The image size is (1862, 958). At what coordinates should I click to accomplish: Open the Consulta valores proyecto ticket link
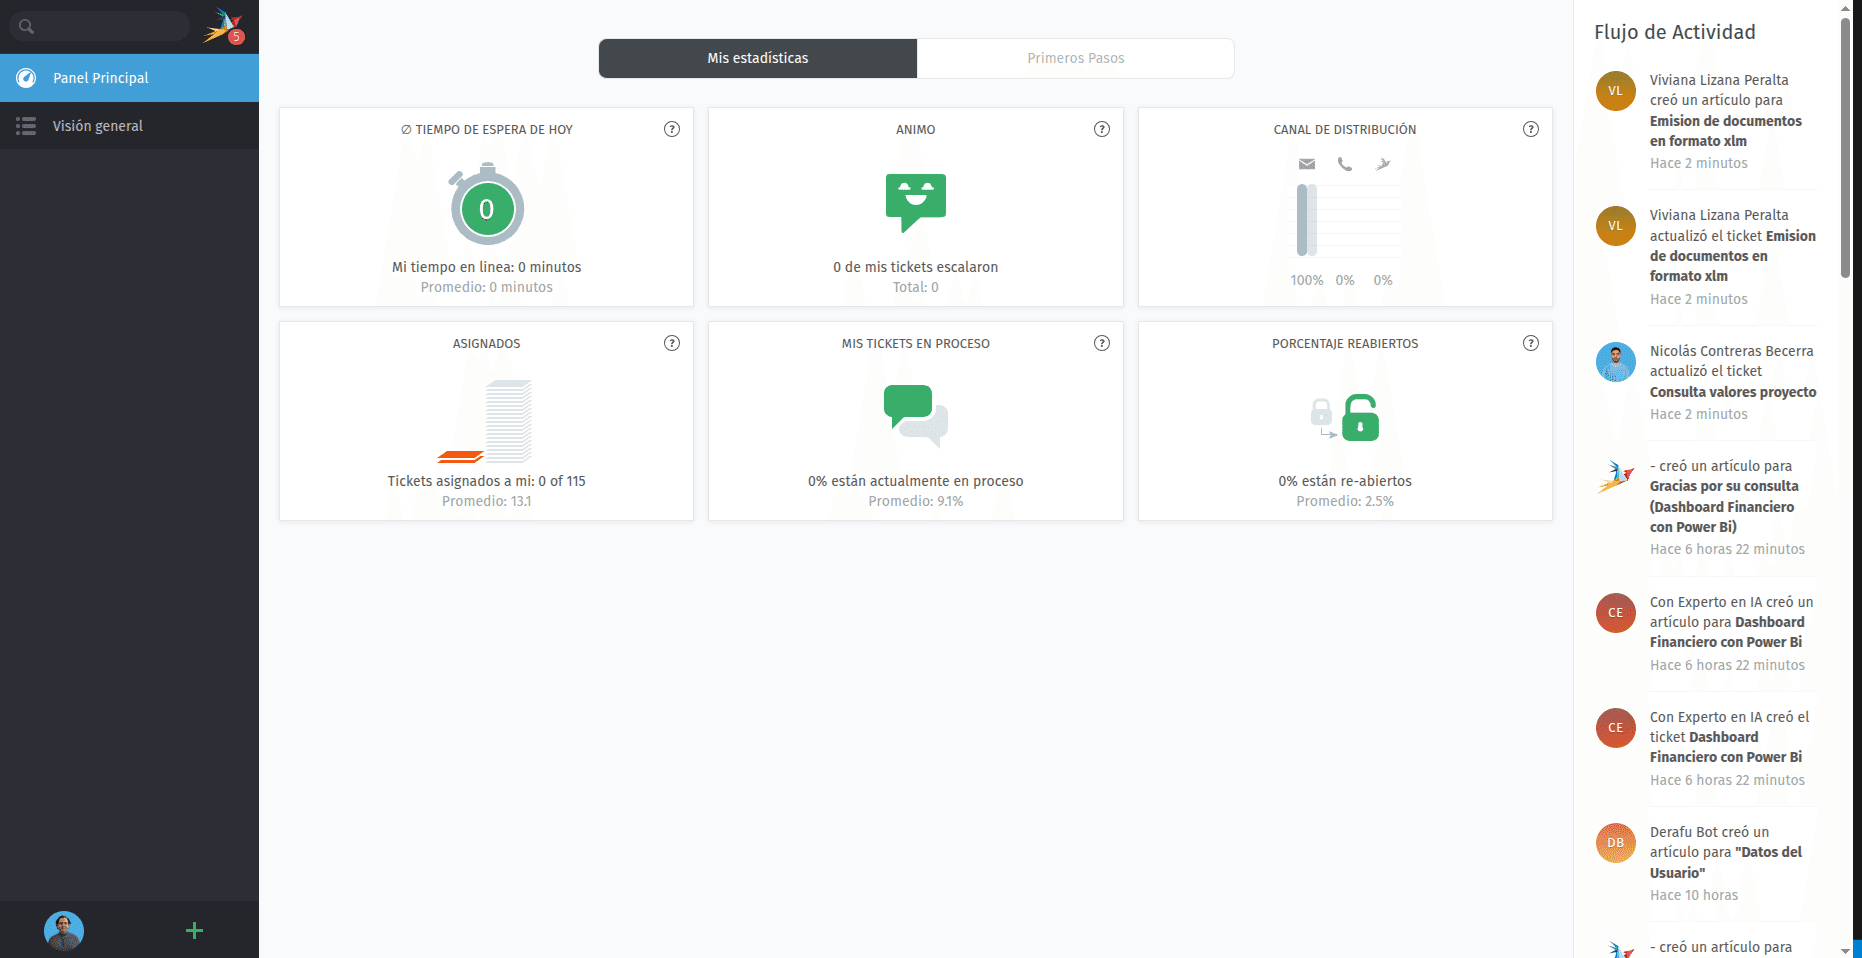[x=1732, y=392]
